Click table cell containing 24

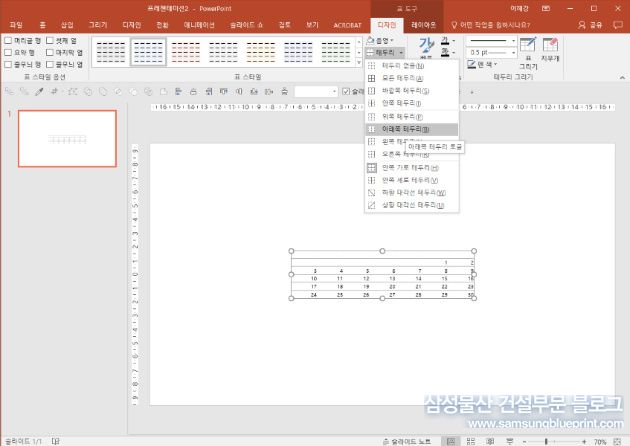[305, 295]
